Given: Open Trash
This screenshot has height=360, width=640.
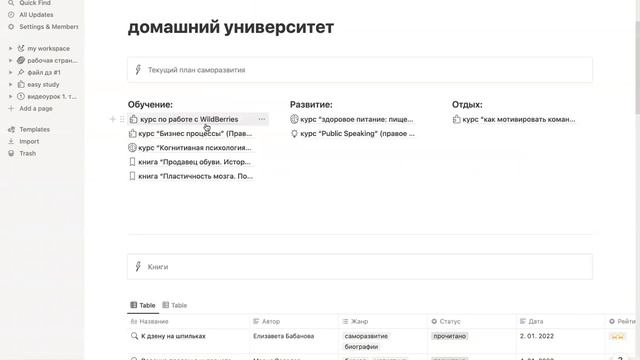Looking at the screenshot, I should point(27,153).
